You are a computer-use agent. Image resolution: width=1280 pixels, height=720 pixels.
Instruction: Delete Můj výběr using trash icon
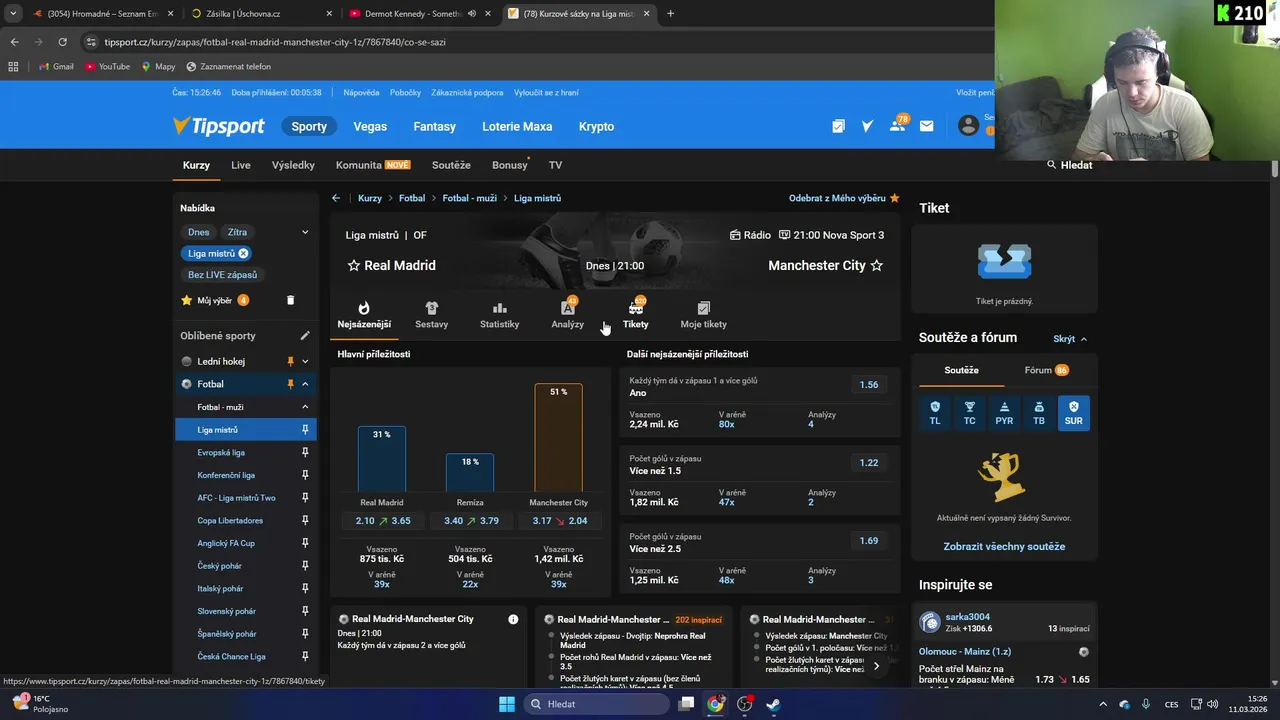tap(290, 300)
